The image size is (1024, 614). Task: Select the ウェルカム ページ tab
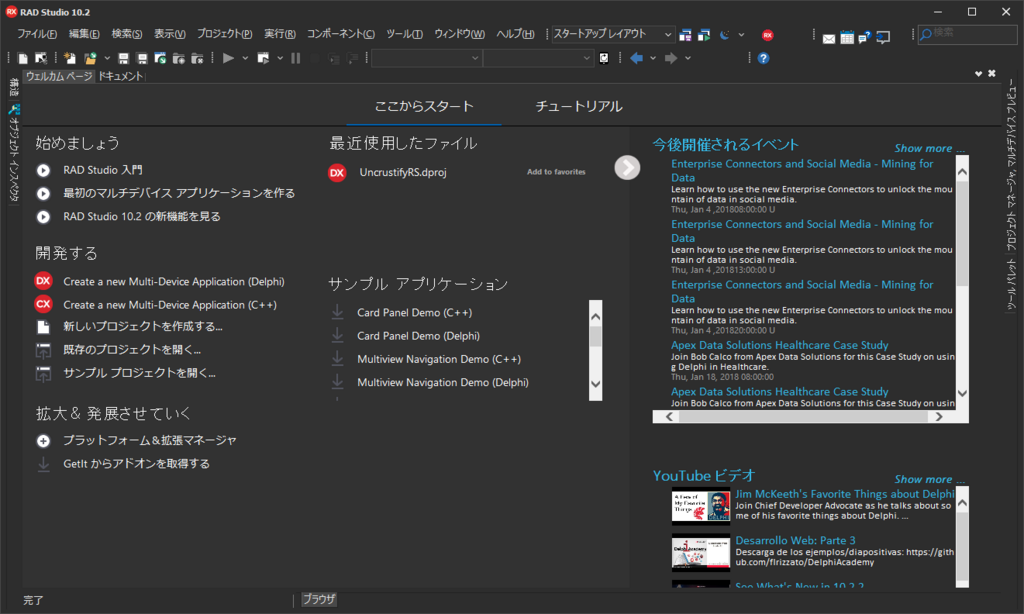(59, 76)
